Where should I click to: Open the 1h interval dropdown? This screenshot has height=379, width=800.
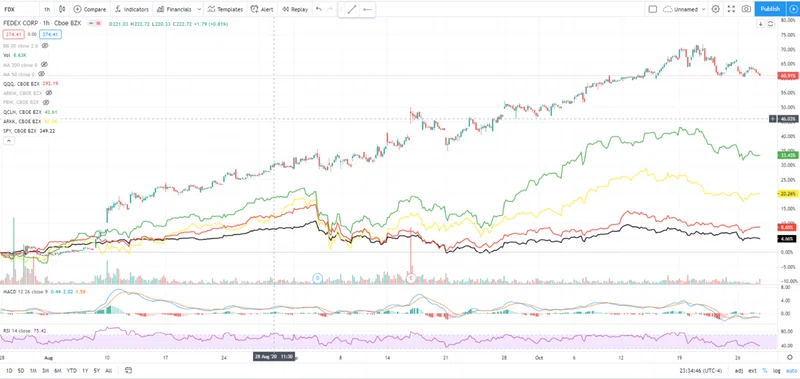pyautogui.click(x=47, y=9)
